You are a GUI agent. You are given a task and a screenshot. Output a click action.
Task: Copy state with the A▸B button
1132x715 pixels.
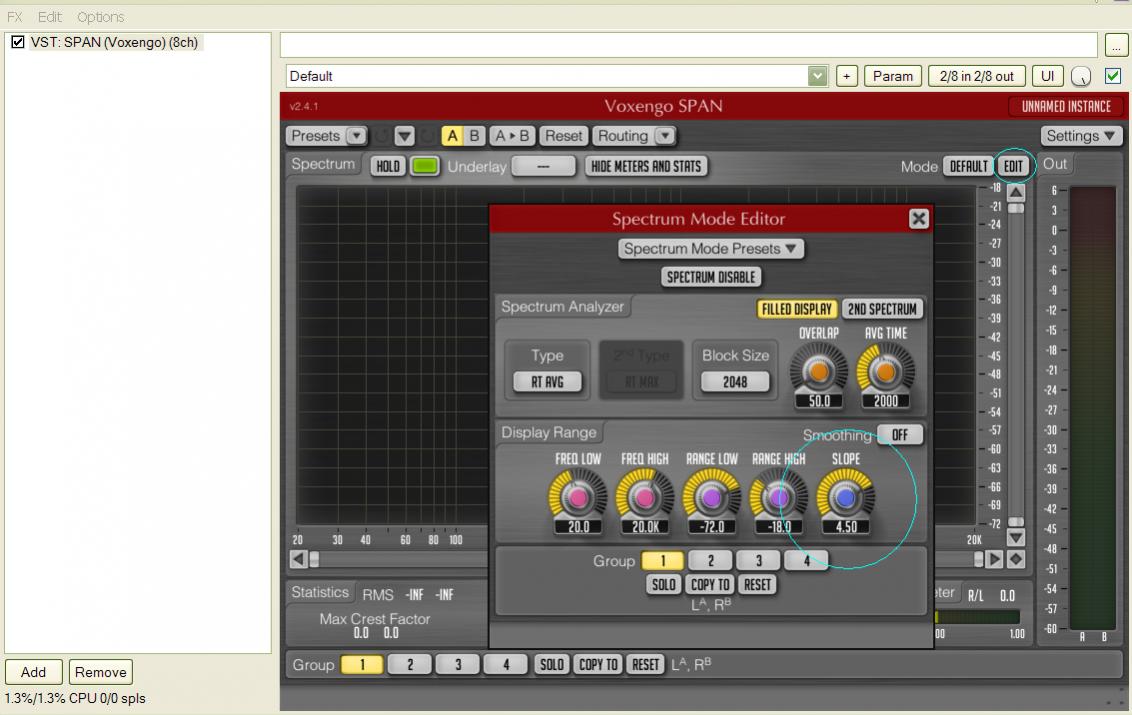(x=512, y=136)
